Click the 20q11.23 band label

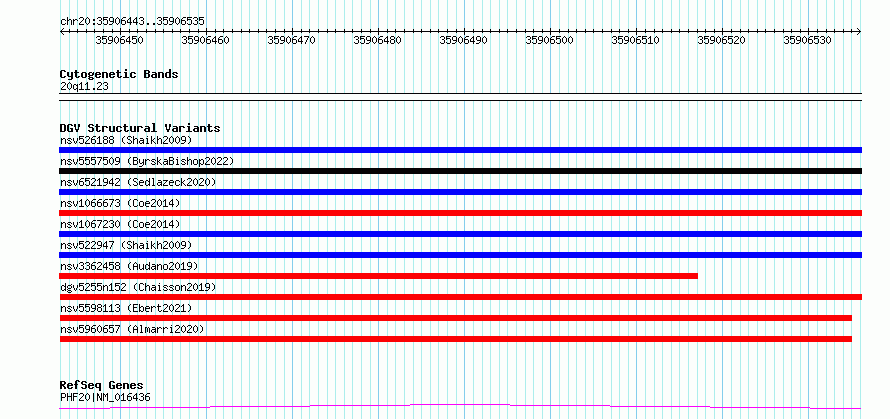(84, 87)
